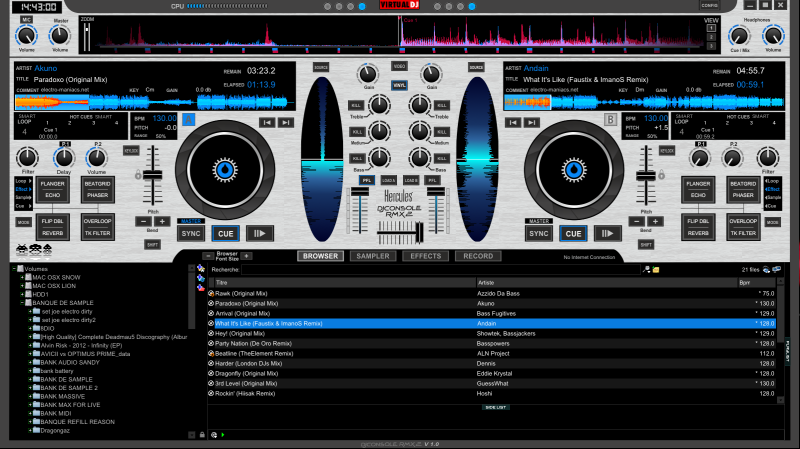Click the search options icon beside search field
Screen dimensions: 800x449
tap(646, 269)
